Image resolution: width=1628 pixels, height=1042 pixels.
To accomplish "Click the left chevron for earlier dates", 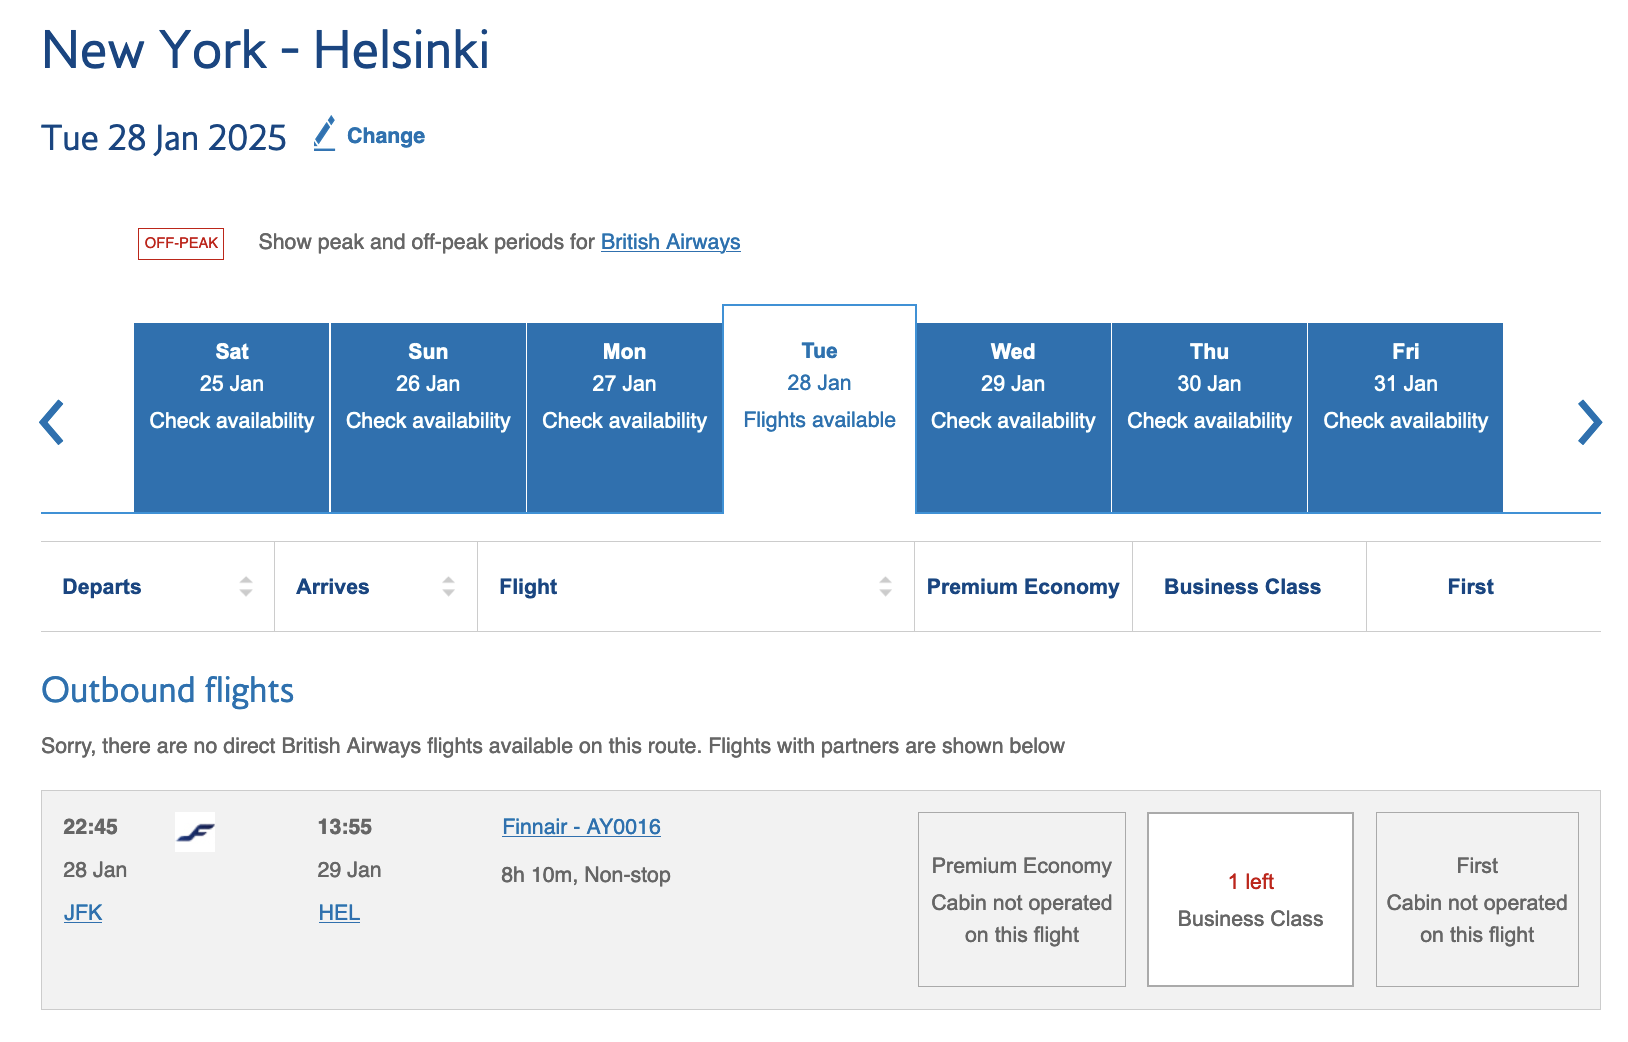I will click(x=51, y=421).
